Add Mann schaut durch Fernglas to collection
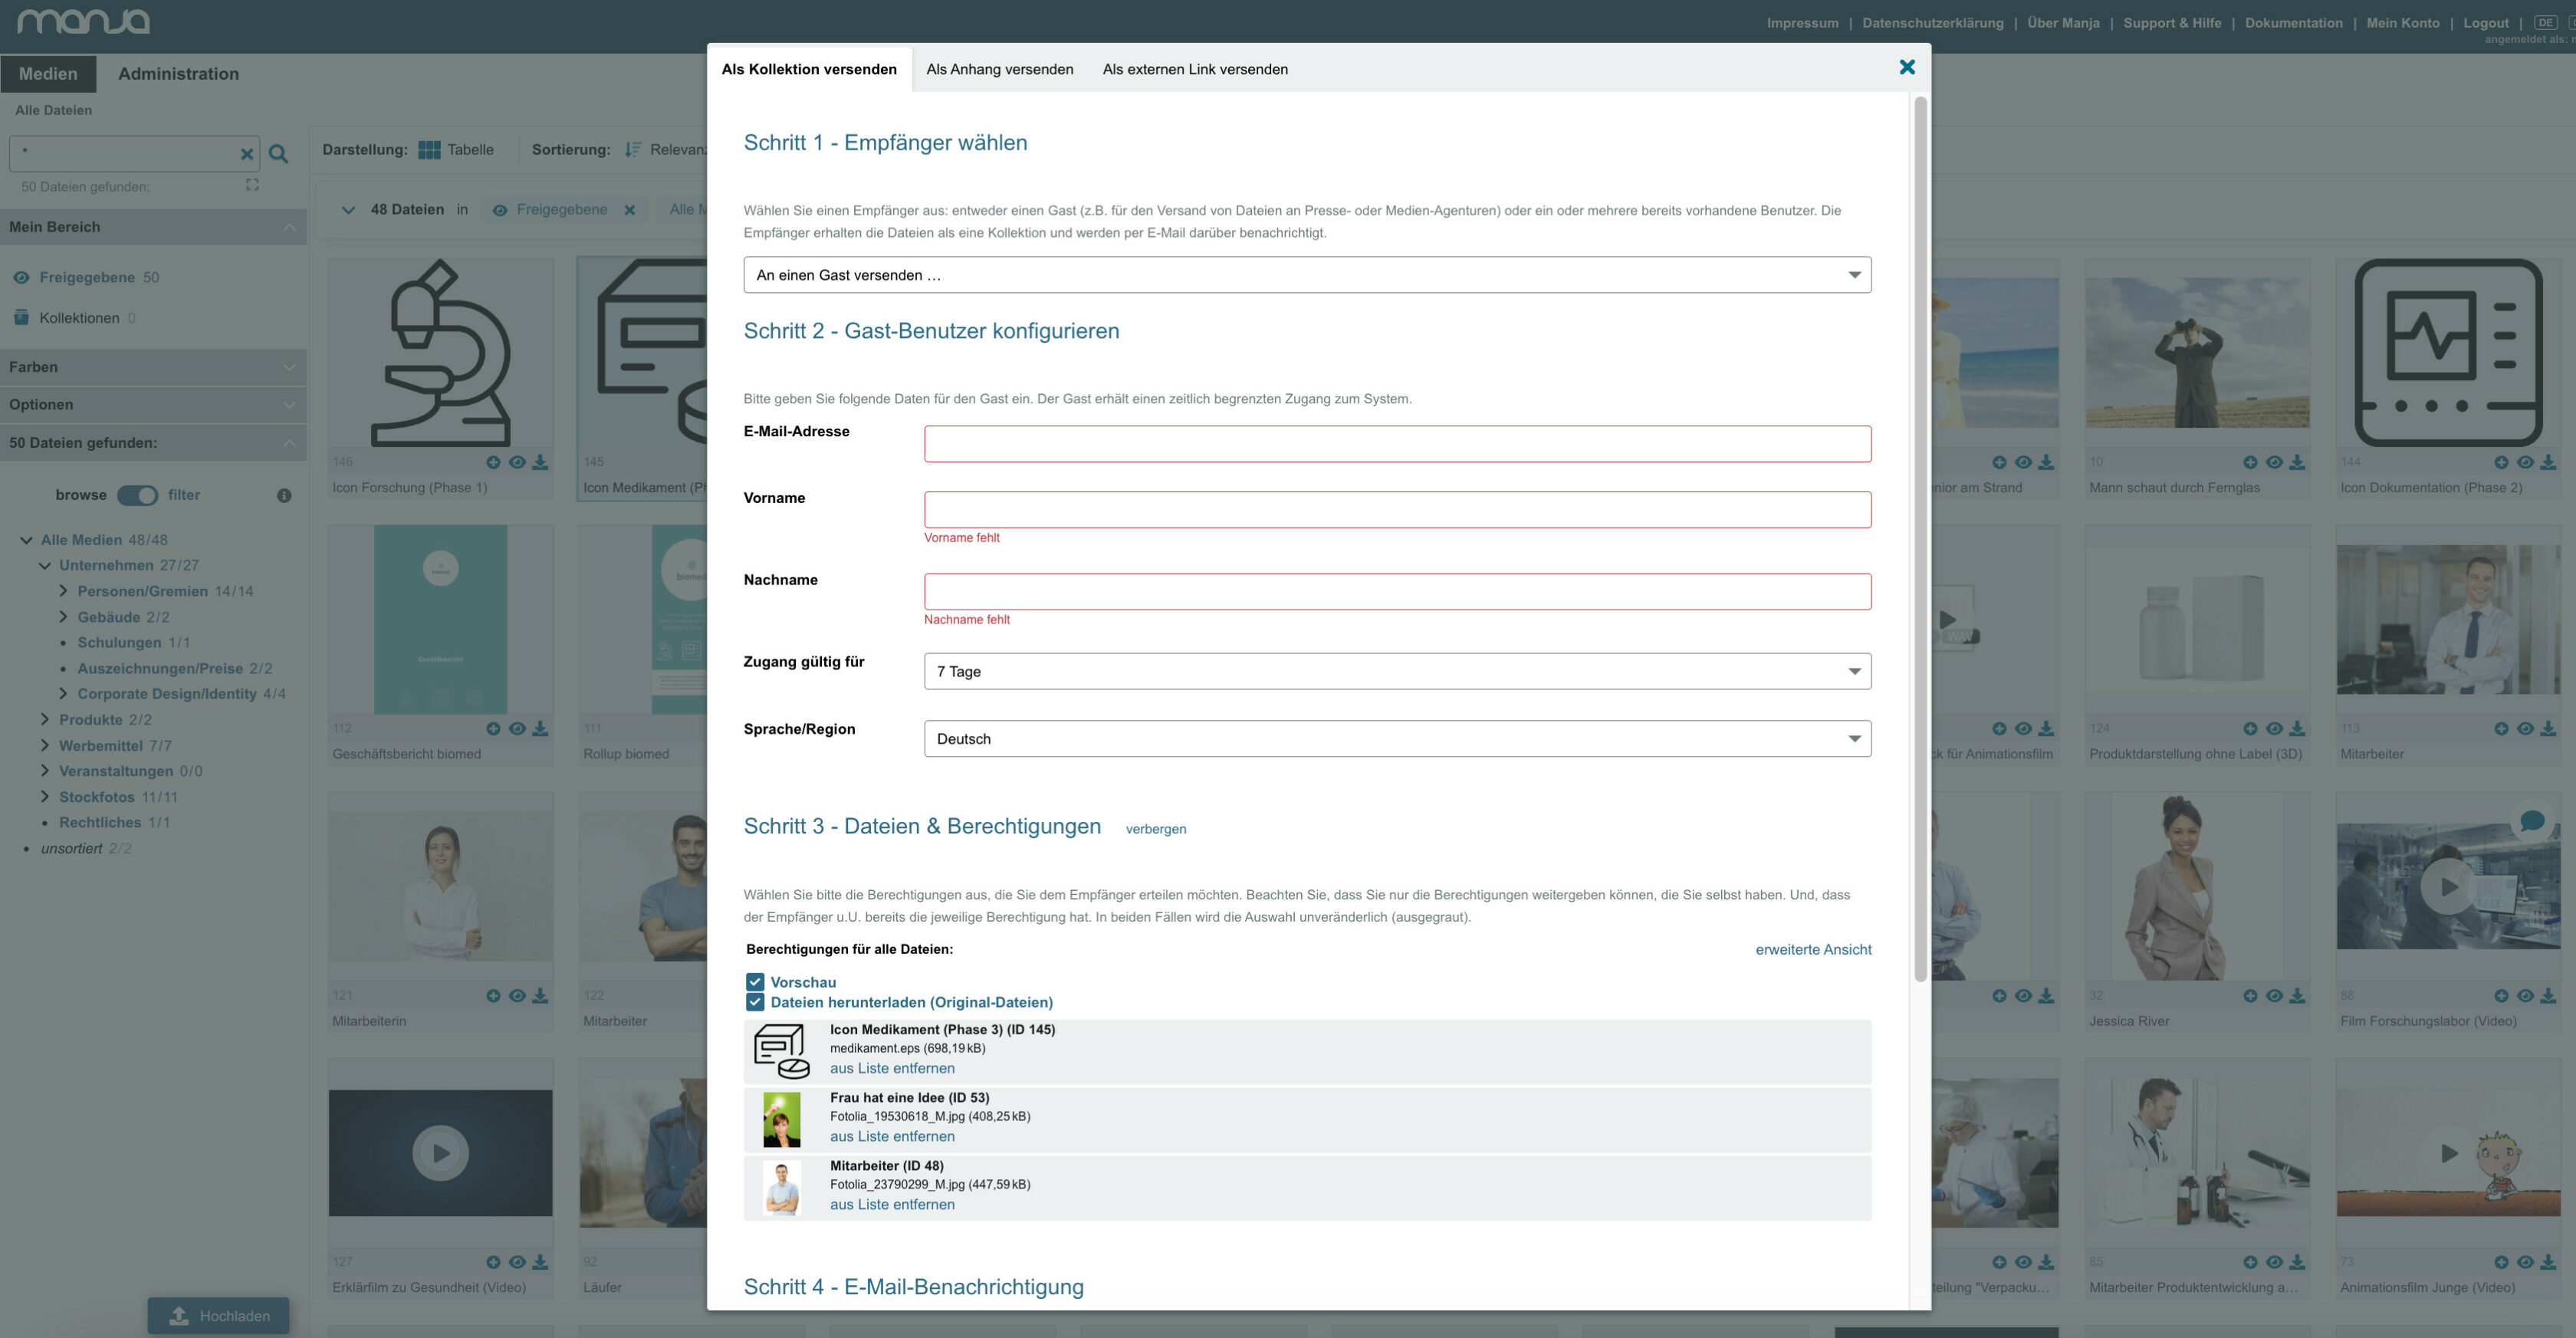The image size is (2576, 1338). tap(2250, 462)
